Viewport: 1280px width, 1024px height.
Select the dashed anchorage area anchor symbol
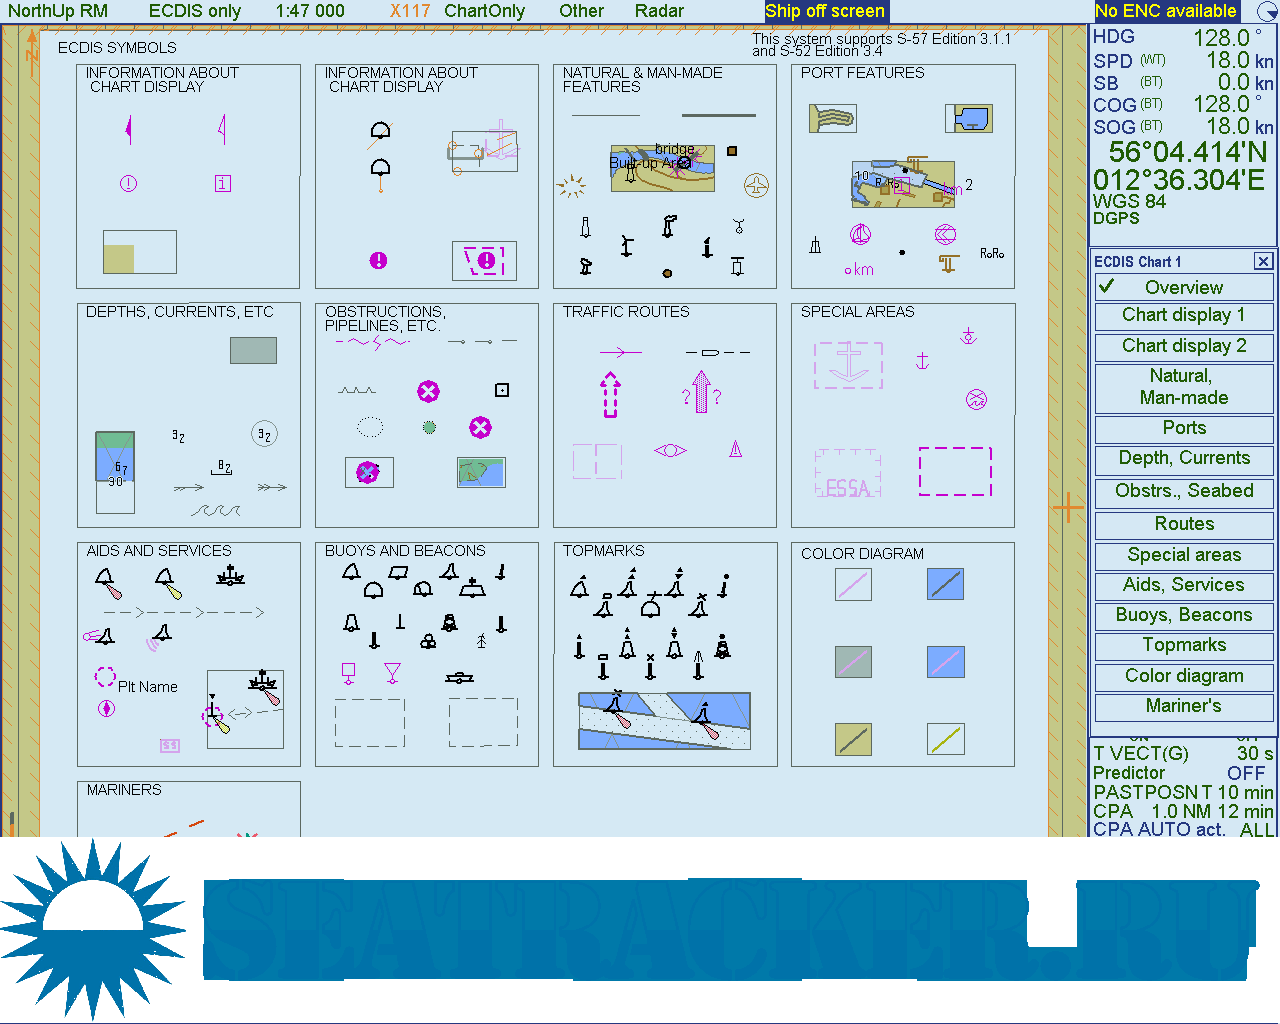pos(848,365)
